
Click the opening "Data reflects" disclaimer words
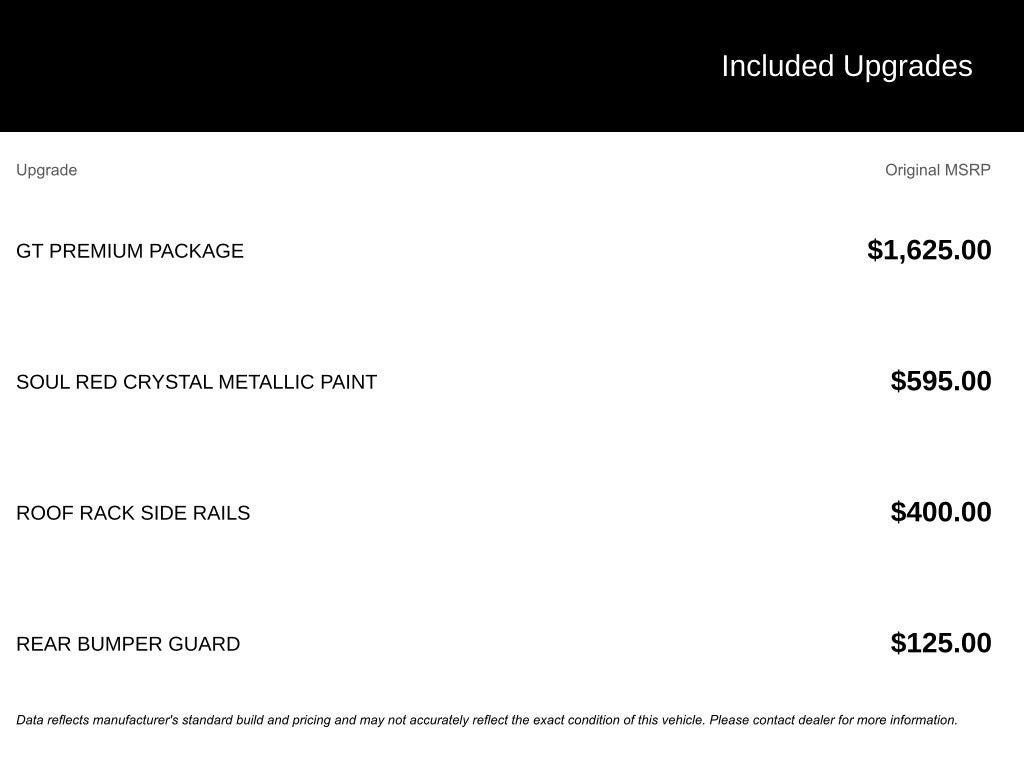(x=52, y=720)
